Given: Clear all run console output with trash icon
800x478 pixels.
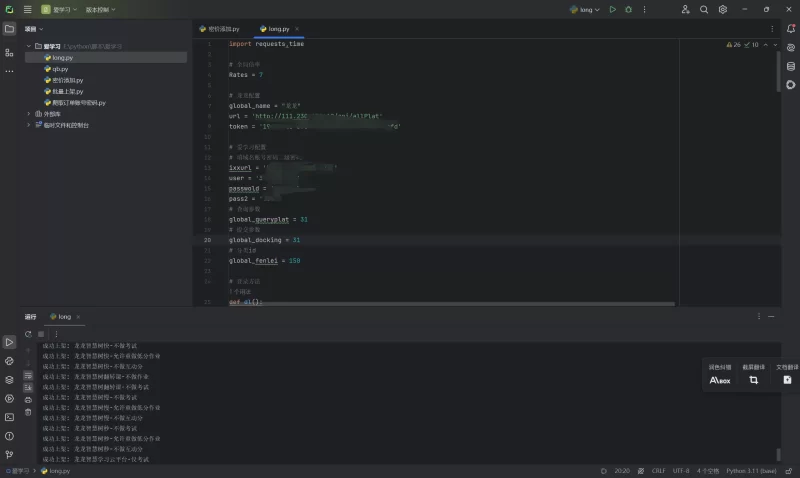Looking at the screenshot, I should point(28,411).
